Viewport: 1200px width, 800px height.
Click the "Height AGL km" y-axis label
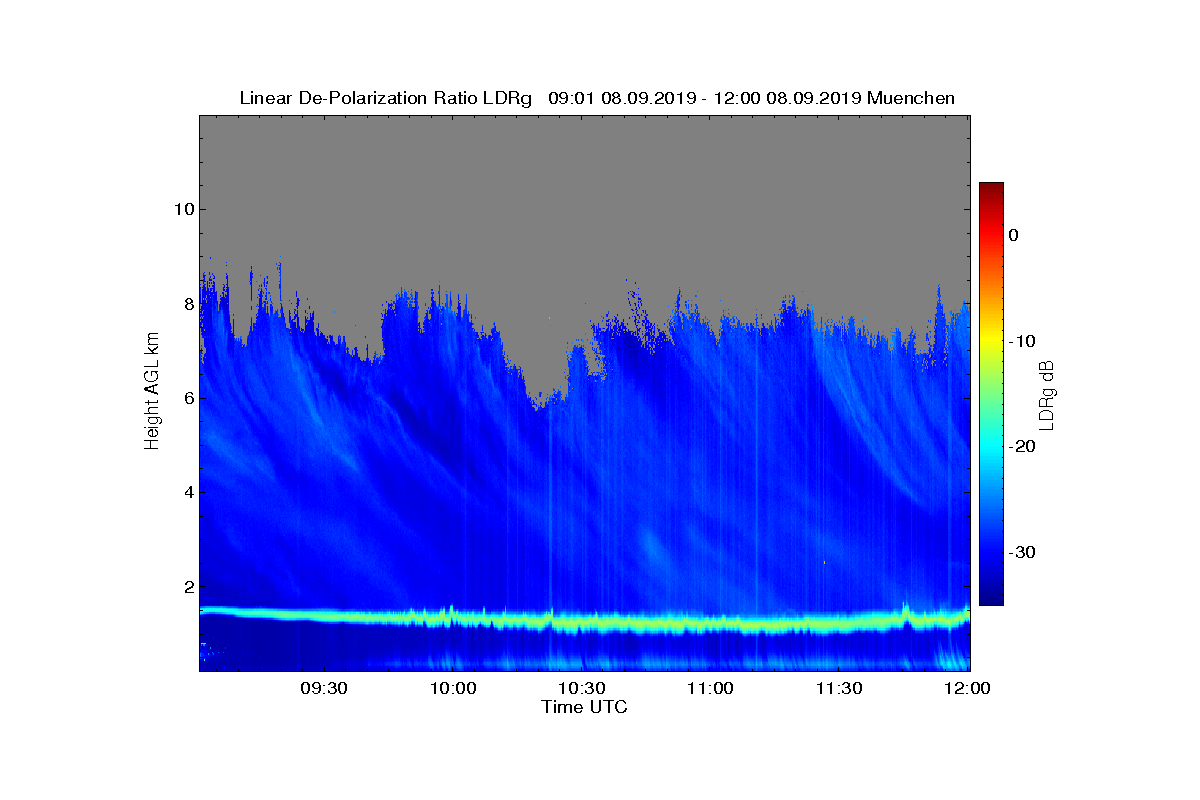click(153, 392)
